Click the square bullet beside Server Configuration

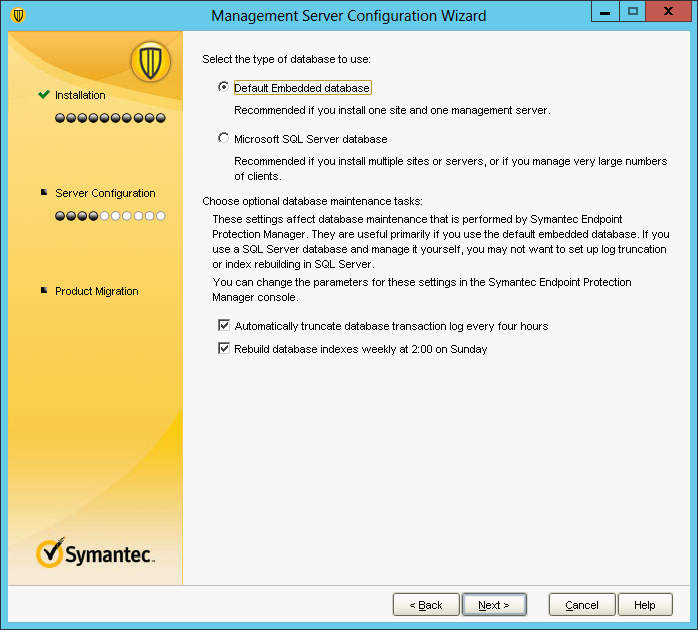tap(44, 192)
